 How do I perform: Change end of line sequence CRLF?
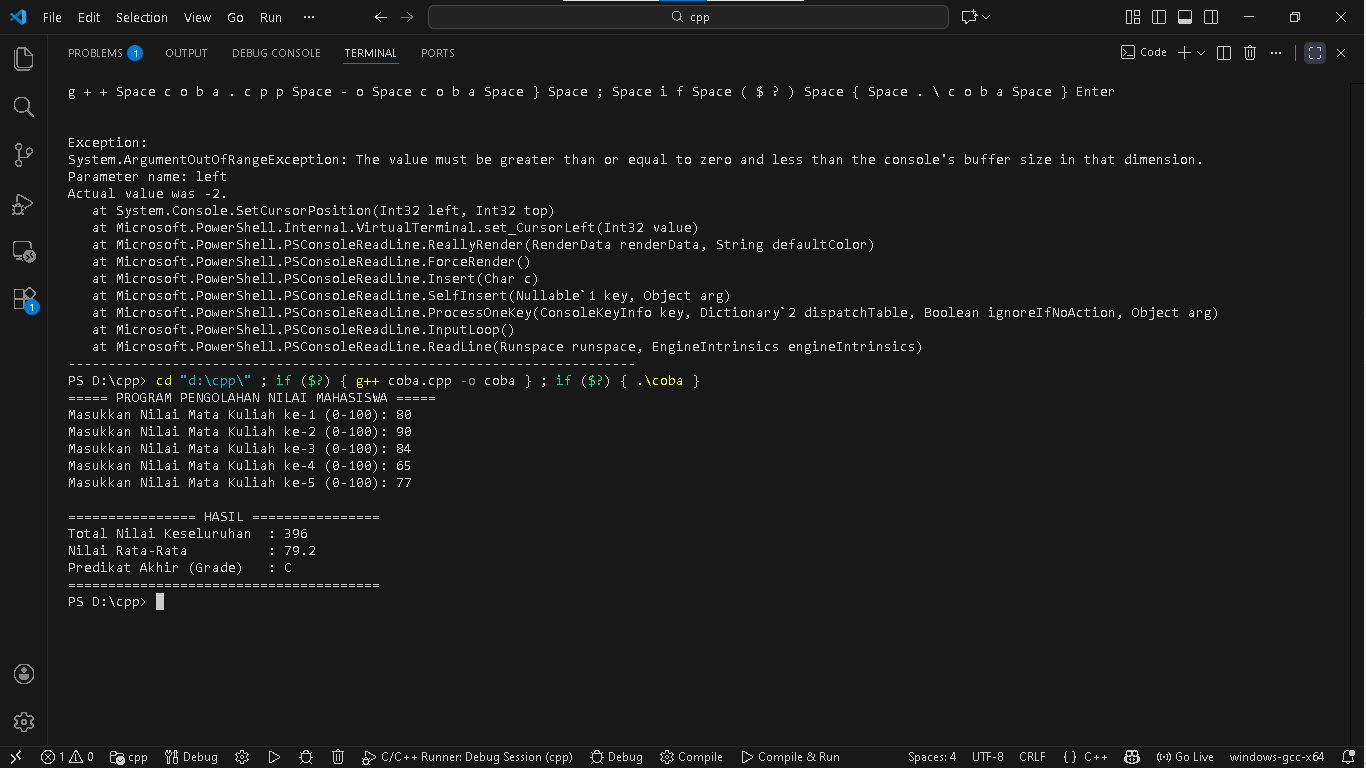(1032, 757)
